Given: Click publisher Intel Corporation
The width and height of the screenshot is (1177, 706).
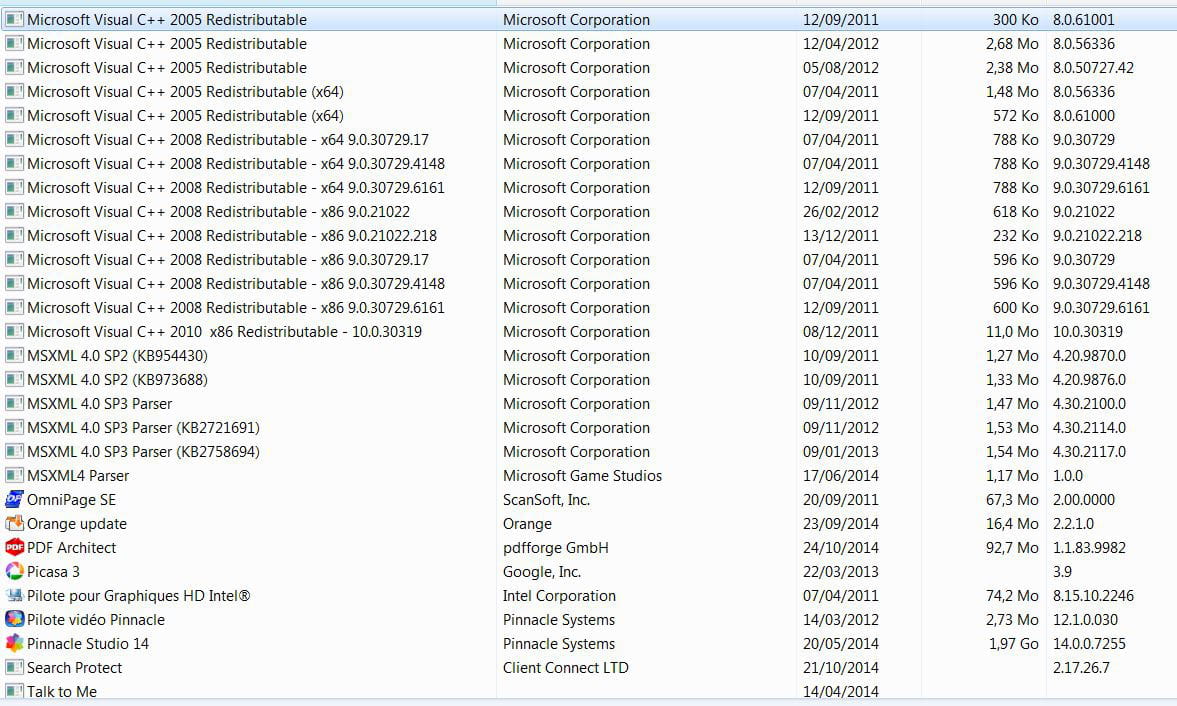Looking at the screenshot, I should click(x=559, y=596).
